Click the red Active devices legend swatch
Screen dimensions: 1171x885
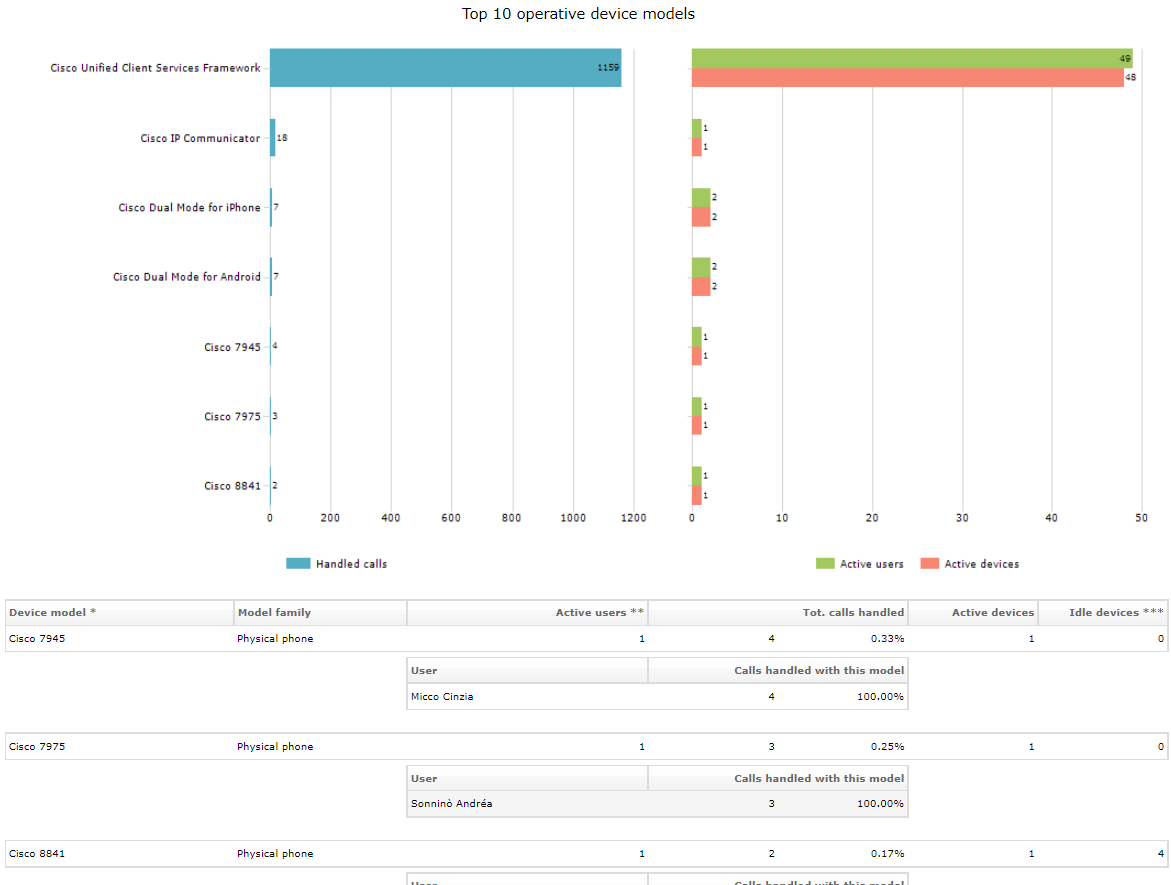coord(929,564)
